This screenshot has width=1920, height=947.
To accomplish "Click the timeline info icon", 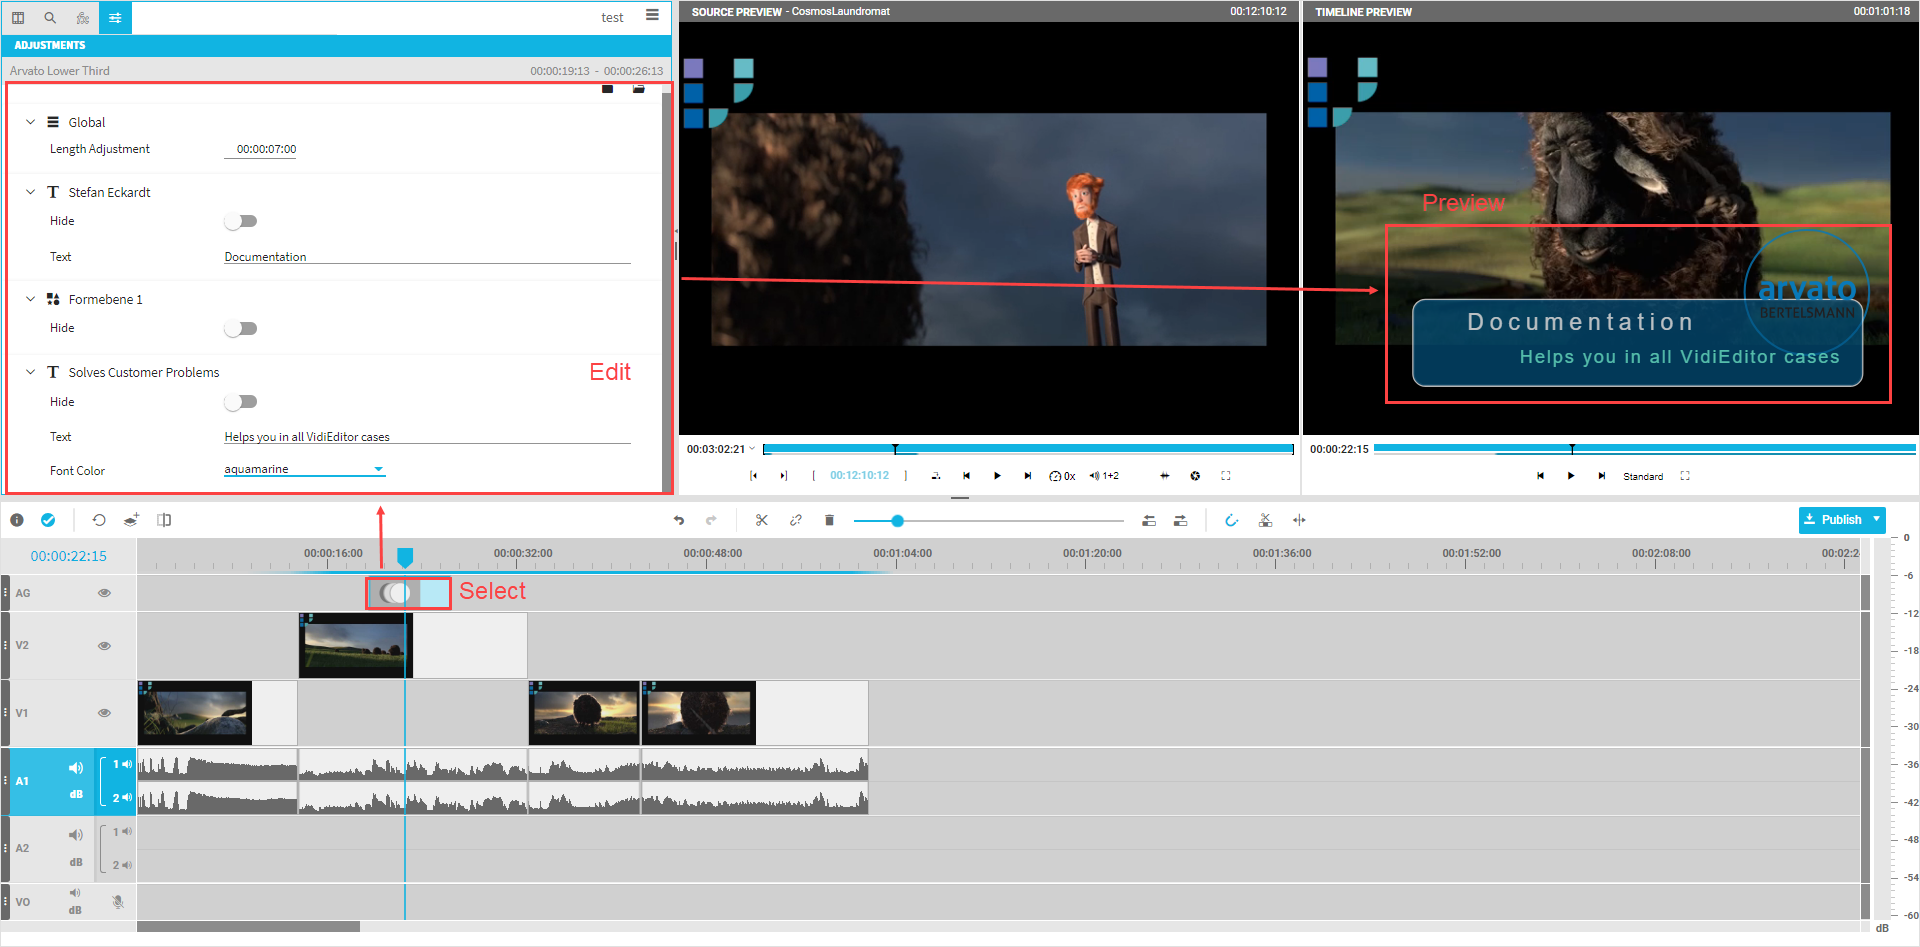I will point(17,520).
